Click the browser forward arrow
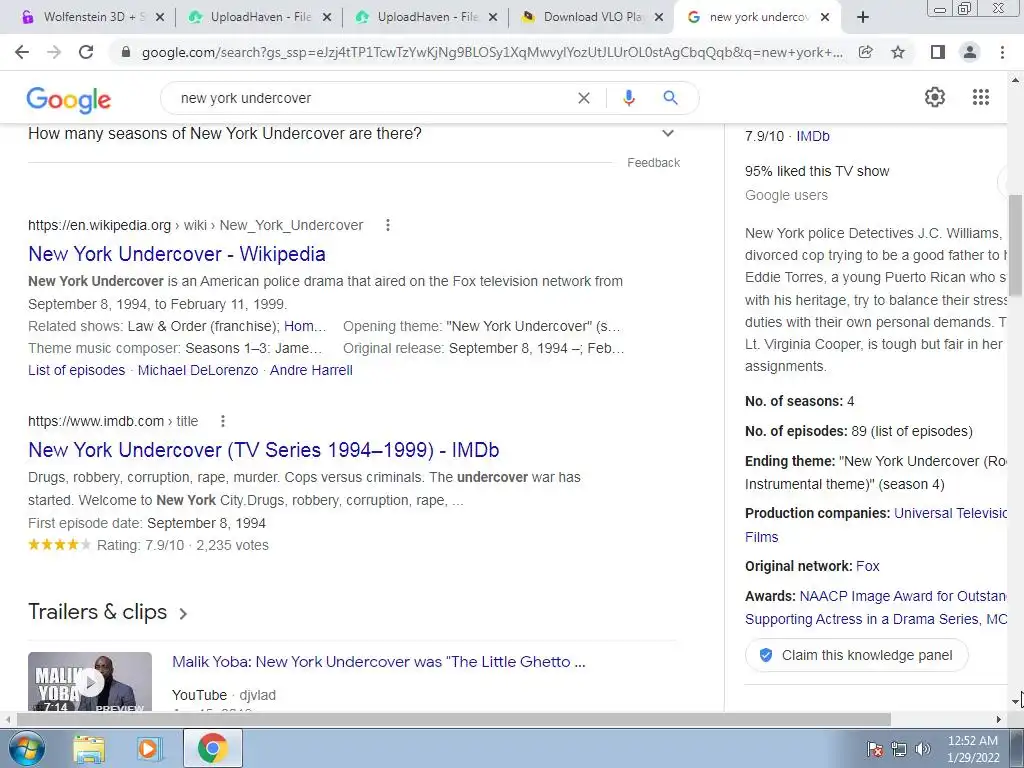 tap(54, 52)
